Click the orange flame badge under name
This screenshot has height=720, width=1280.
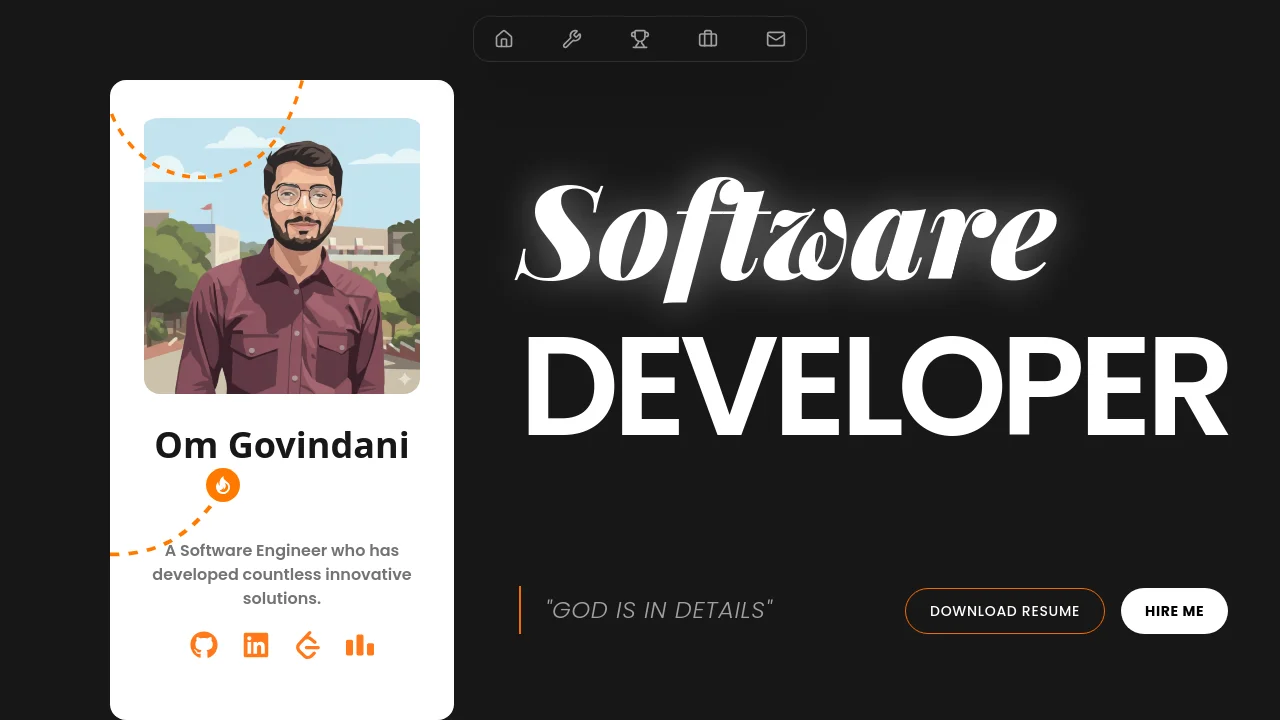pyautogui.click(x=223, y=485)
